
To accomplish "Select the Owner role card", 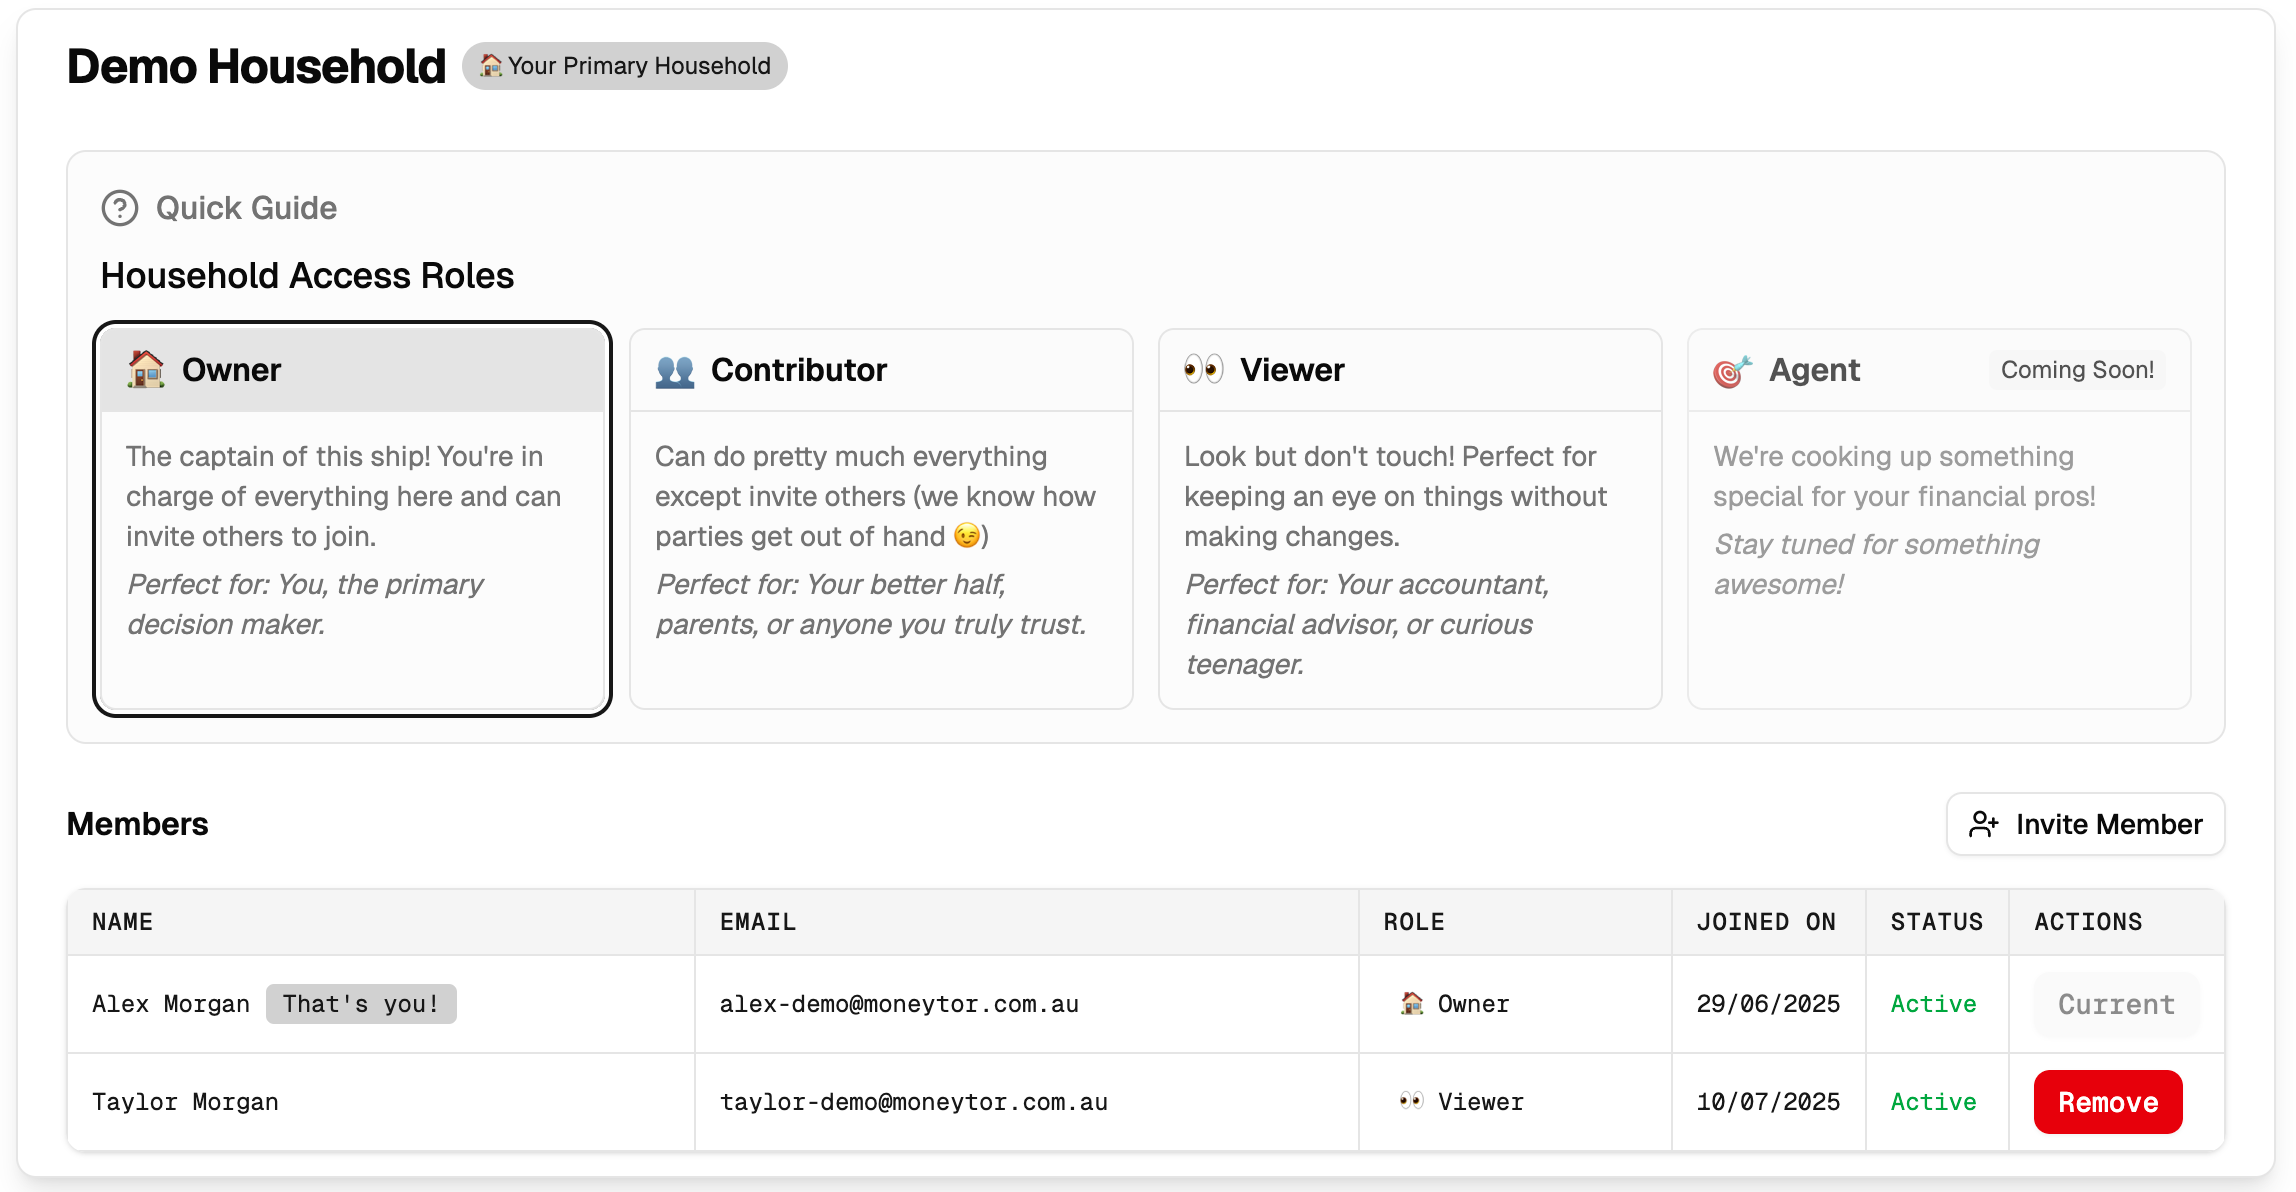I will [352, 540].
